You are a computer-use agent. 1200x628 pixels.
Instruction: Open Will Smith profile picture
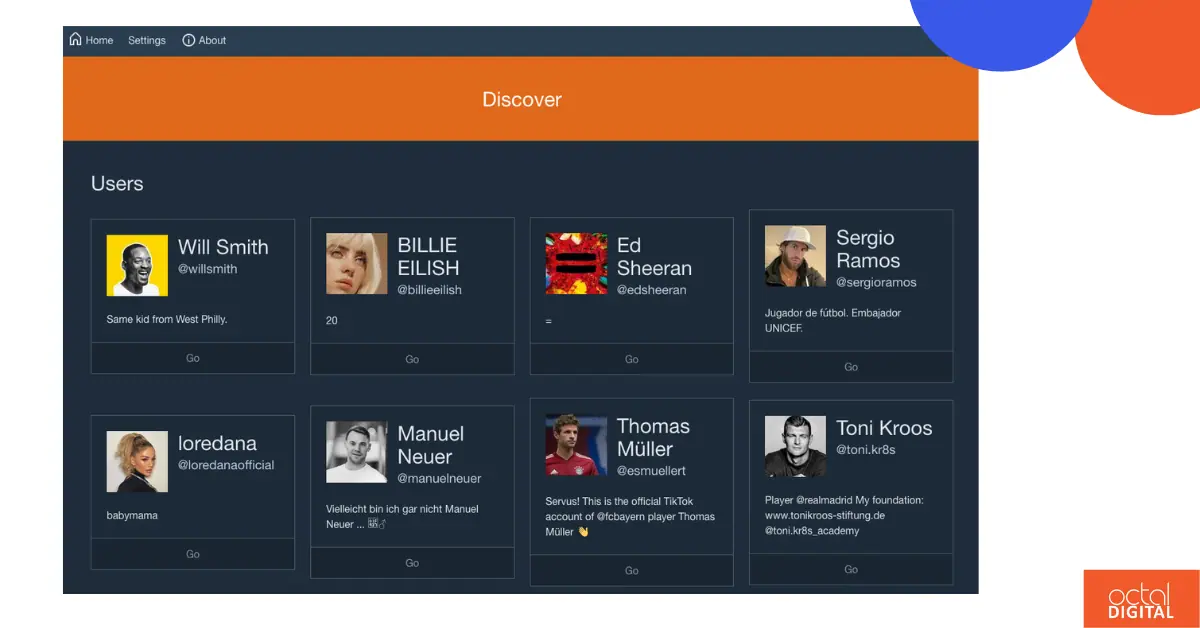137,265
